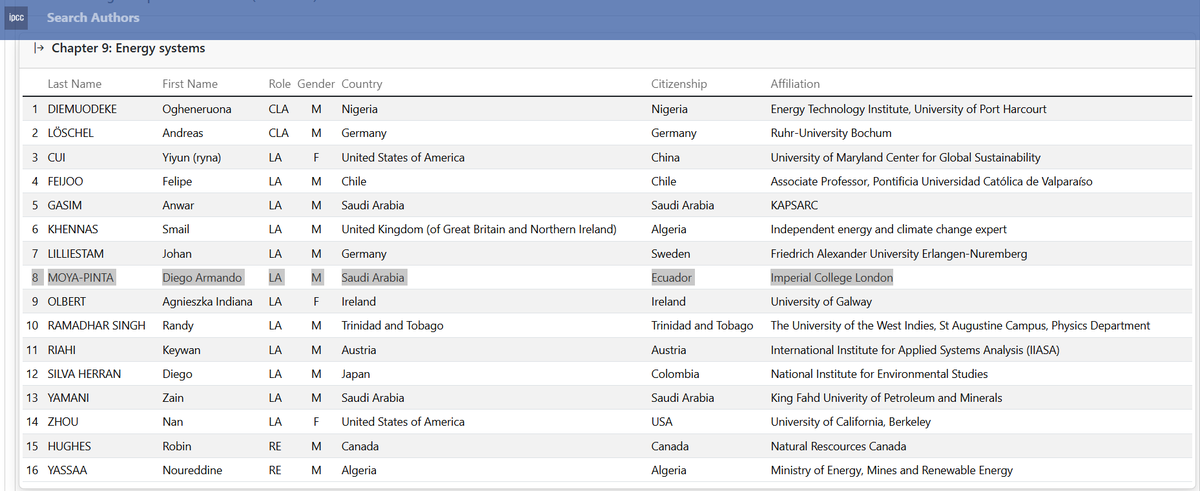Click the KAPSARC affiliation cell
Image resolution: width=1200 pixels, height=491 pixels.
click(796, 205)
